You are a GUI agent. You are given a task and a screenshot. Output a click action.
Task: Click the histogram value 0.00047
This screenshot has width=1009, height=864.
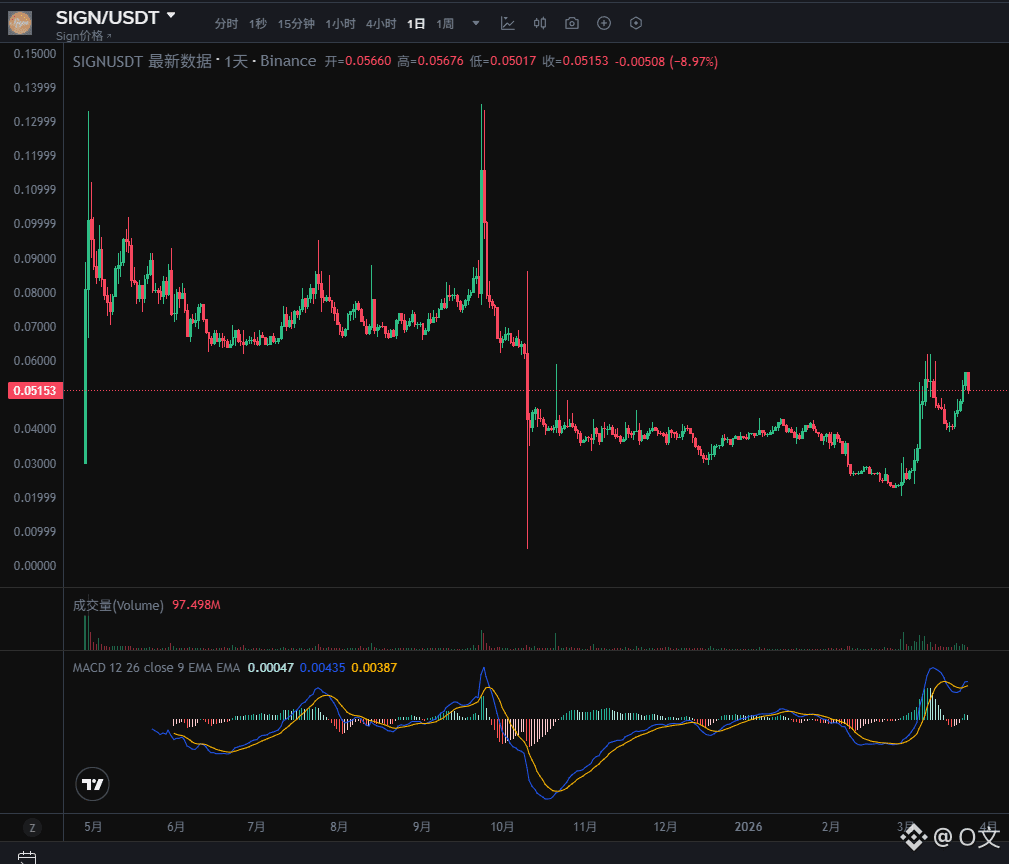pyautogui.click(x=271, y=668)
